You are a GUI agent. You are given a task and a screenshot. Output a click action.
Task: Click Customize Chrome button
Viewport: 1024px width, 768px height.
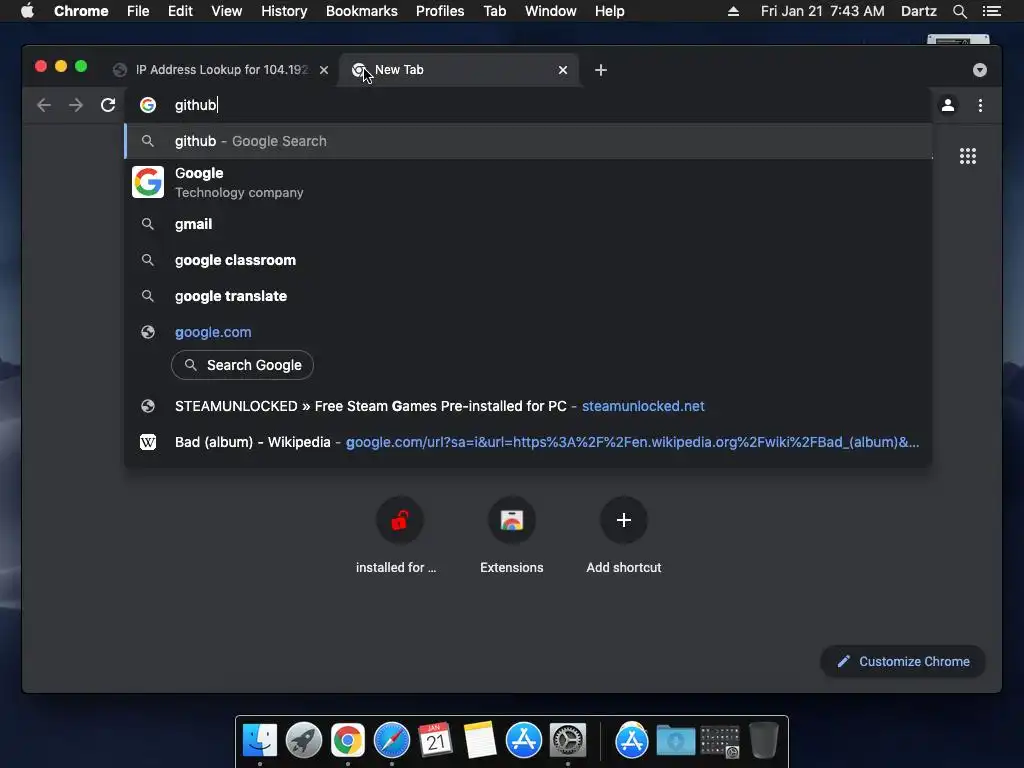[x=903, y=662]
